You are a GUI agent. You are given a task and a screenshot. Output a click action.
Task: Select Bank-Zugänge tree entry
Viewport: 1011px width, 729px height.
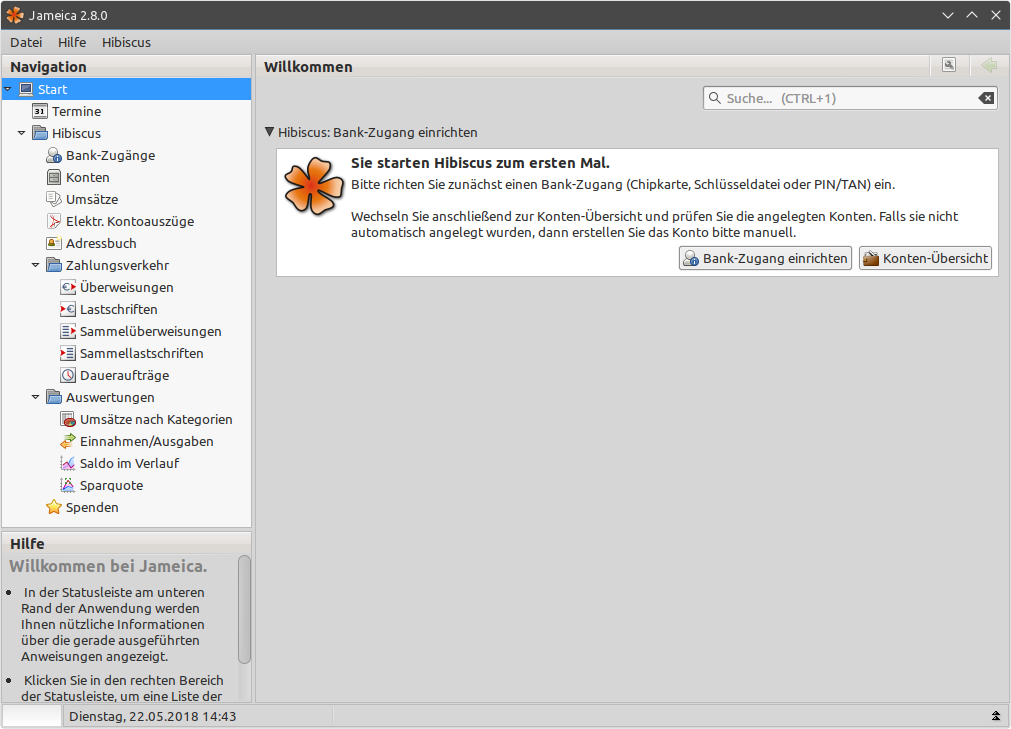point(110,155)
